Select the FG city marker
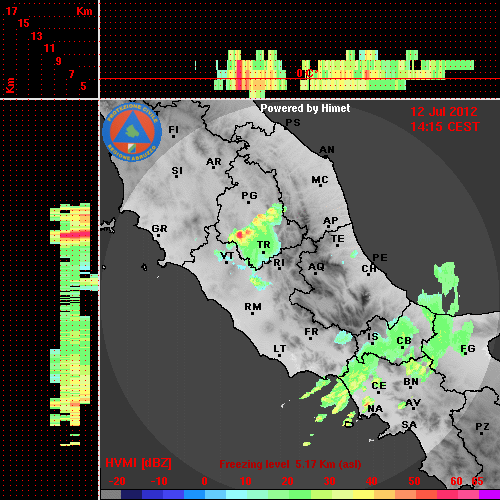The image size is (500, 500). (x=465, y=353)
